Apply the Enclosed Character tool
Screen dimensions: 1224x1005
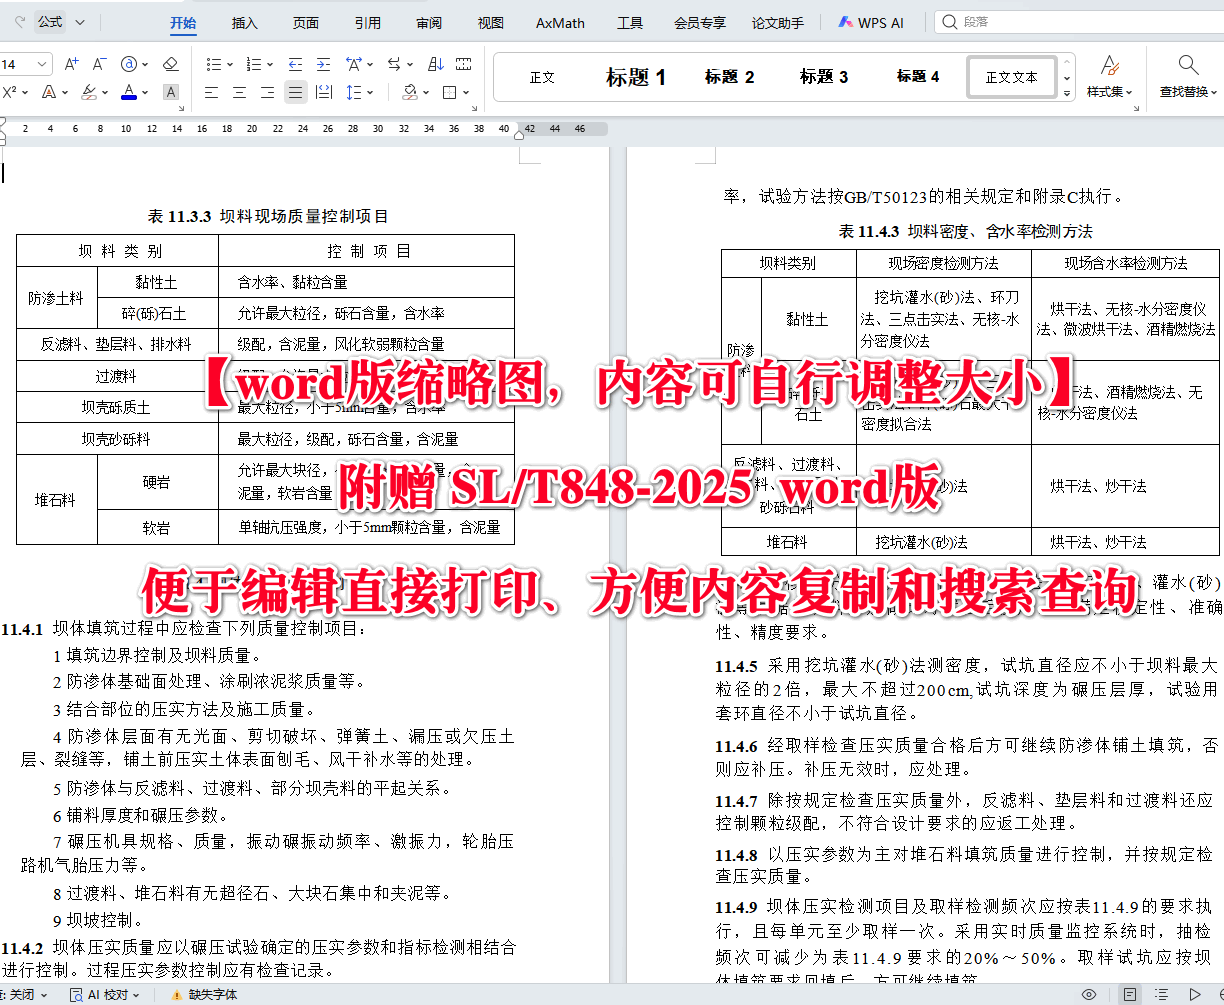point(131,63)
